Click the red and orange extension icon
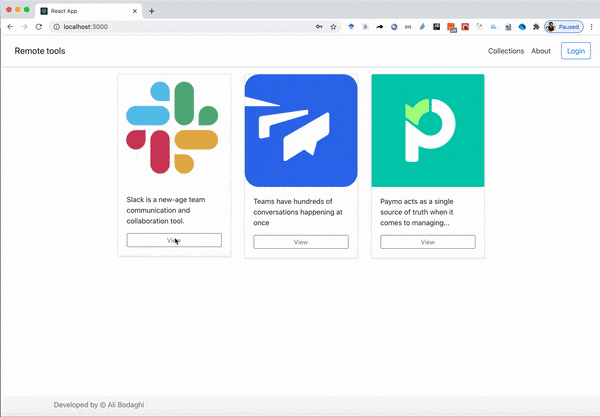Image resolution: width=600 pixels, height=417 pixels. [x=452, y=27]
